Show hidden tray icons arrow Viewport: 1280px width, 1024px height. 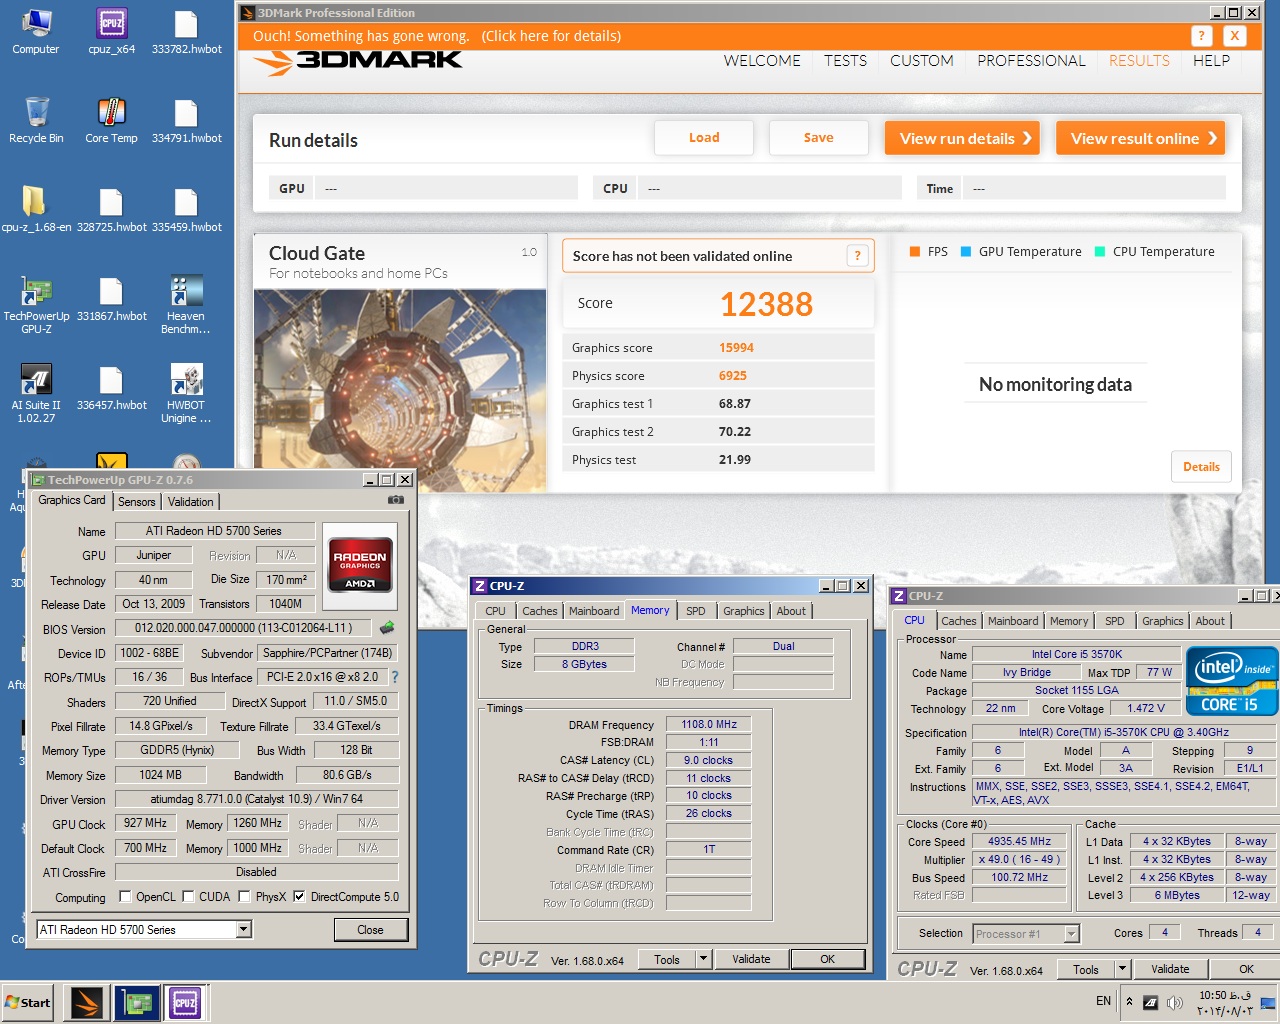pos(1129,1001)
